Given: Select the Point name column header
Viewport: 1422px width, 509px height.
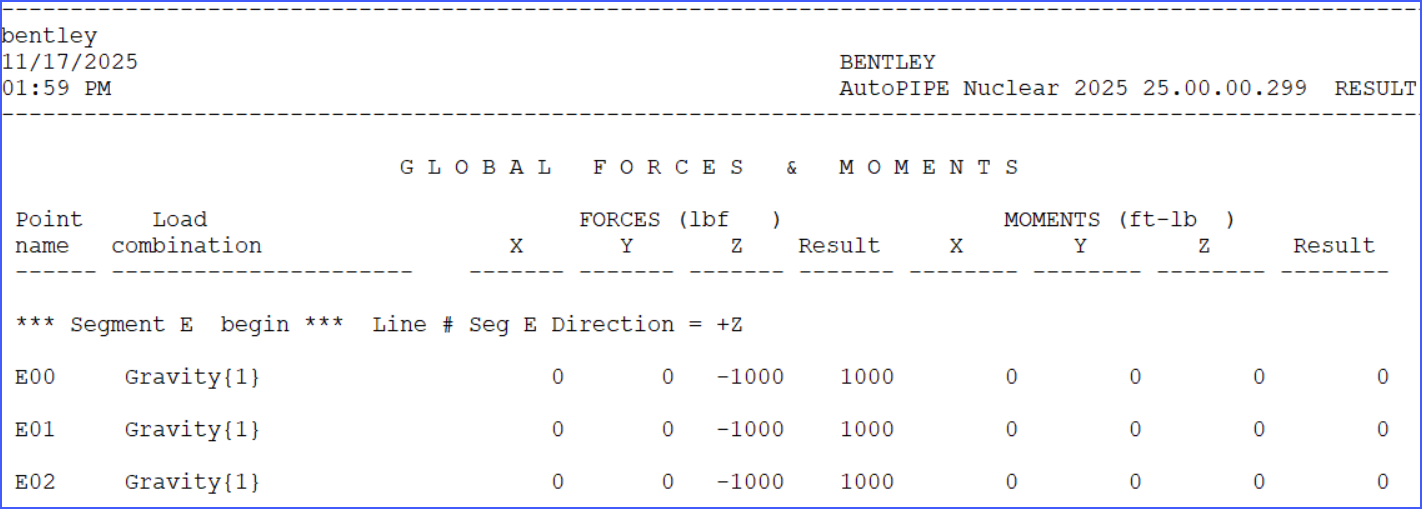Looking at the screenshot, I should pyautogui.click(x=49, y=232).
